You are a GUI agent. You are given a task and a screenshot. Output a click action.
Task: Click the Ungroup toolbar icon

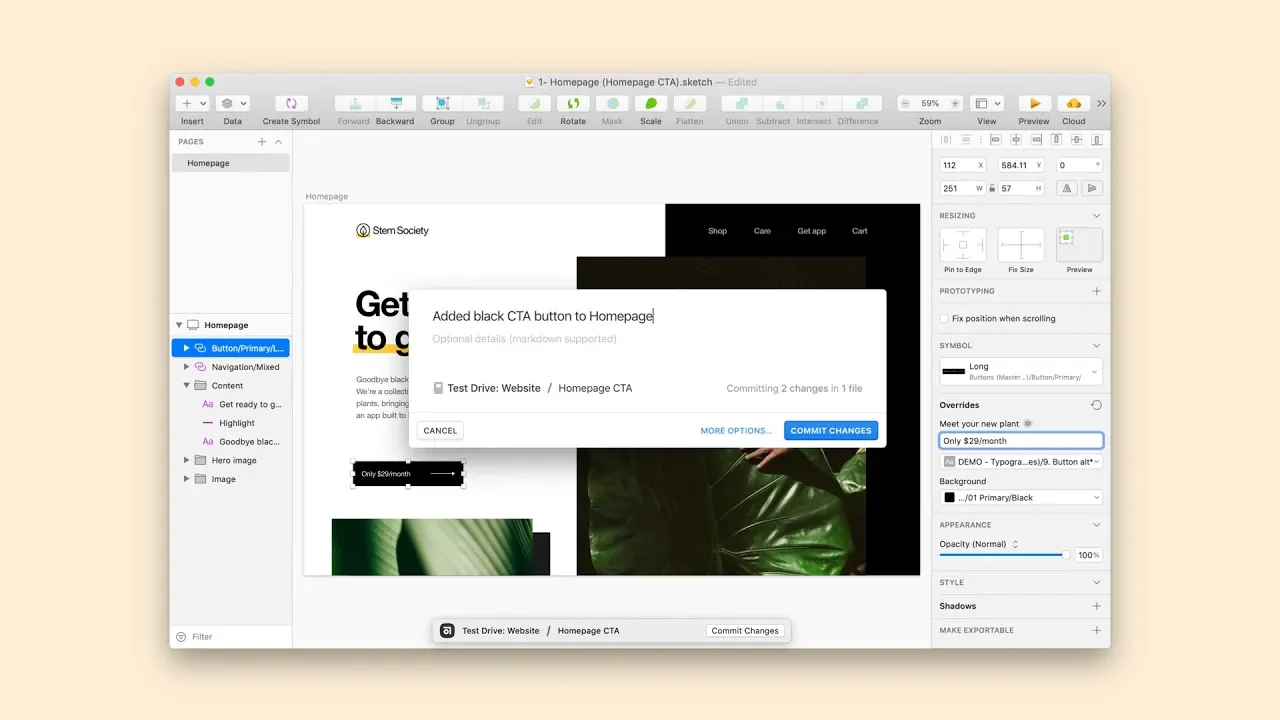[x=483, y=103]
